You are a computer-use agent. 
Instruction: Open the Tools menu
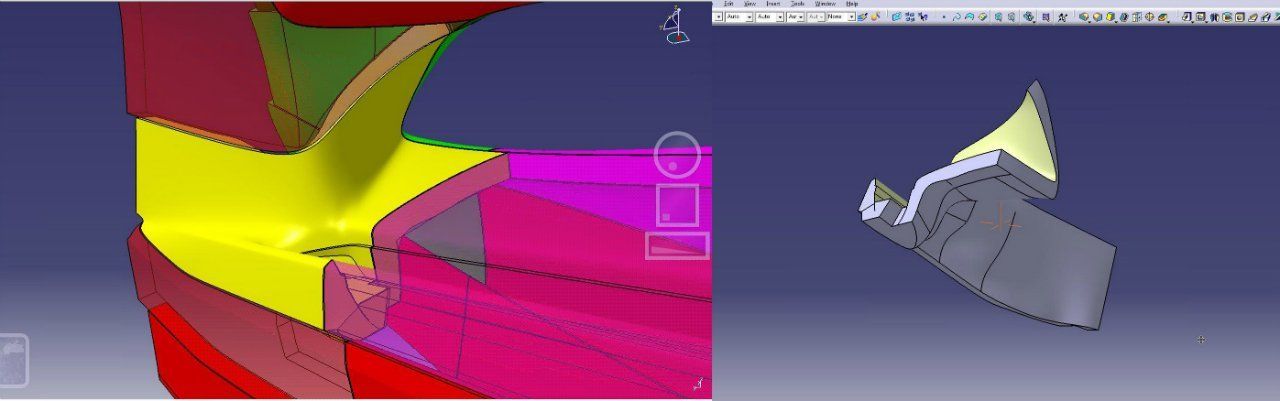pyautogui.click(x=797, y=4)
